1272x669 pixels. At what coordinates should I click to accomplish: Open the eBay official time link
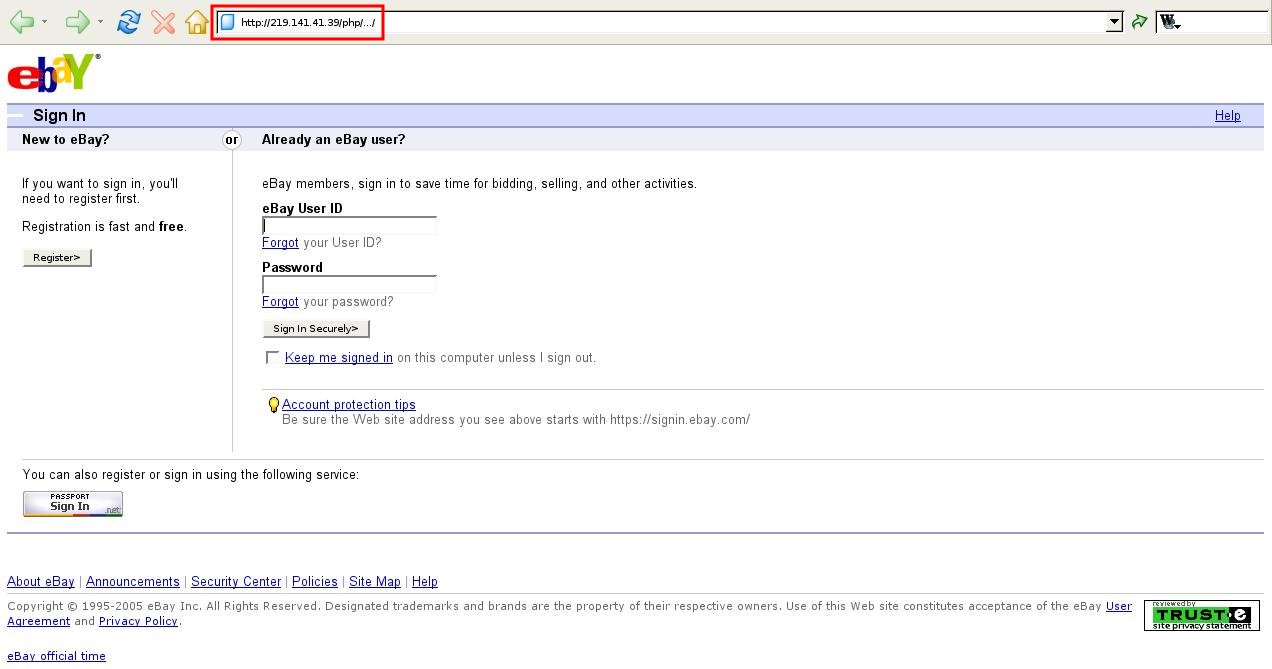56,657
